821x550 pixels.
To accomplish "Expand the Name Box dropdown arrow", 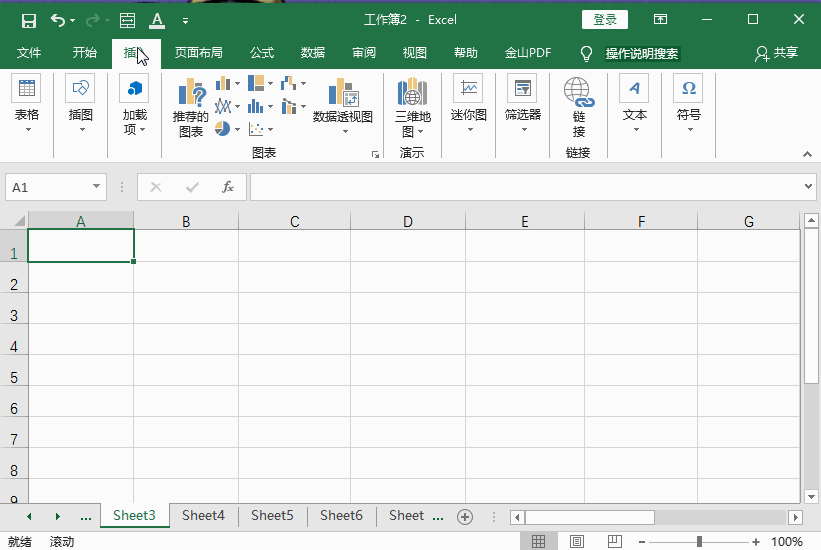I will pyautogui.click(x=97, y=187).
